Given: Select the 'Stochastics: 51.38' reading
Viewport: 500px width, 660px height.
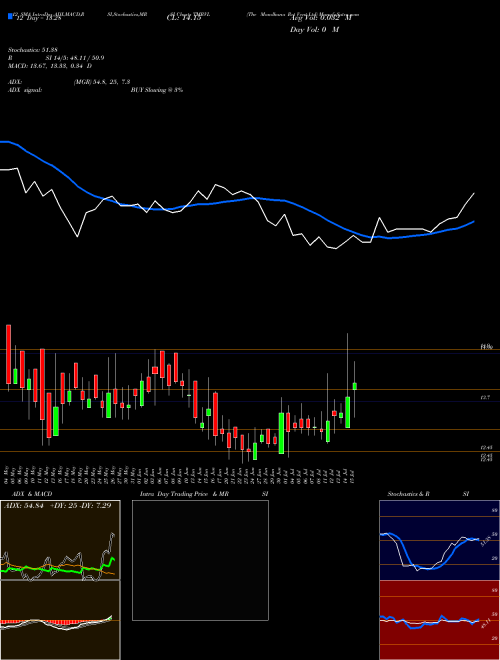Looking at the screenshot, I should 32,51.
